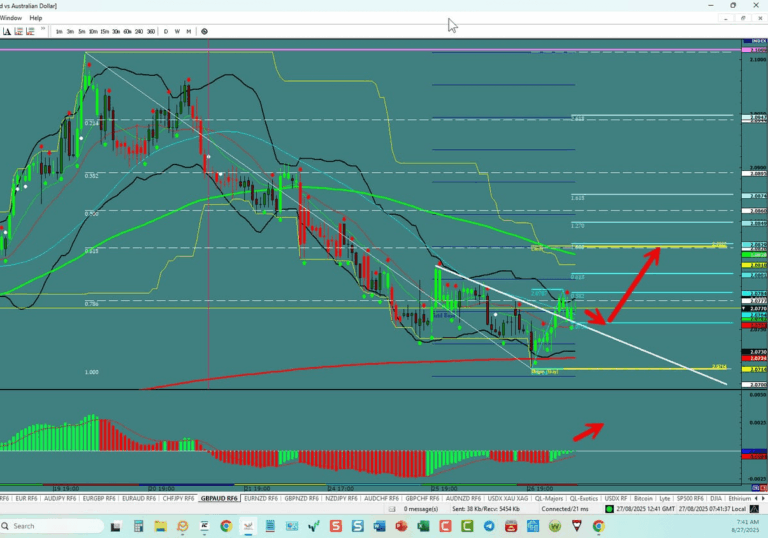Switch the chart to the 3m timeframe
The image size is (768, 538).
click(x=71, y=31)
